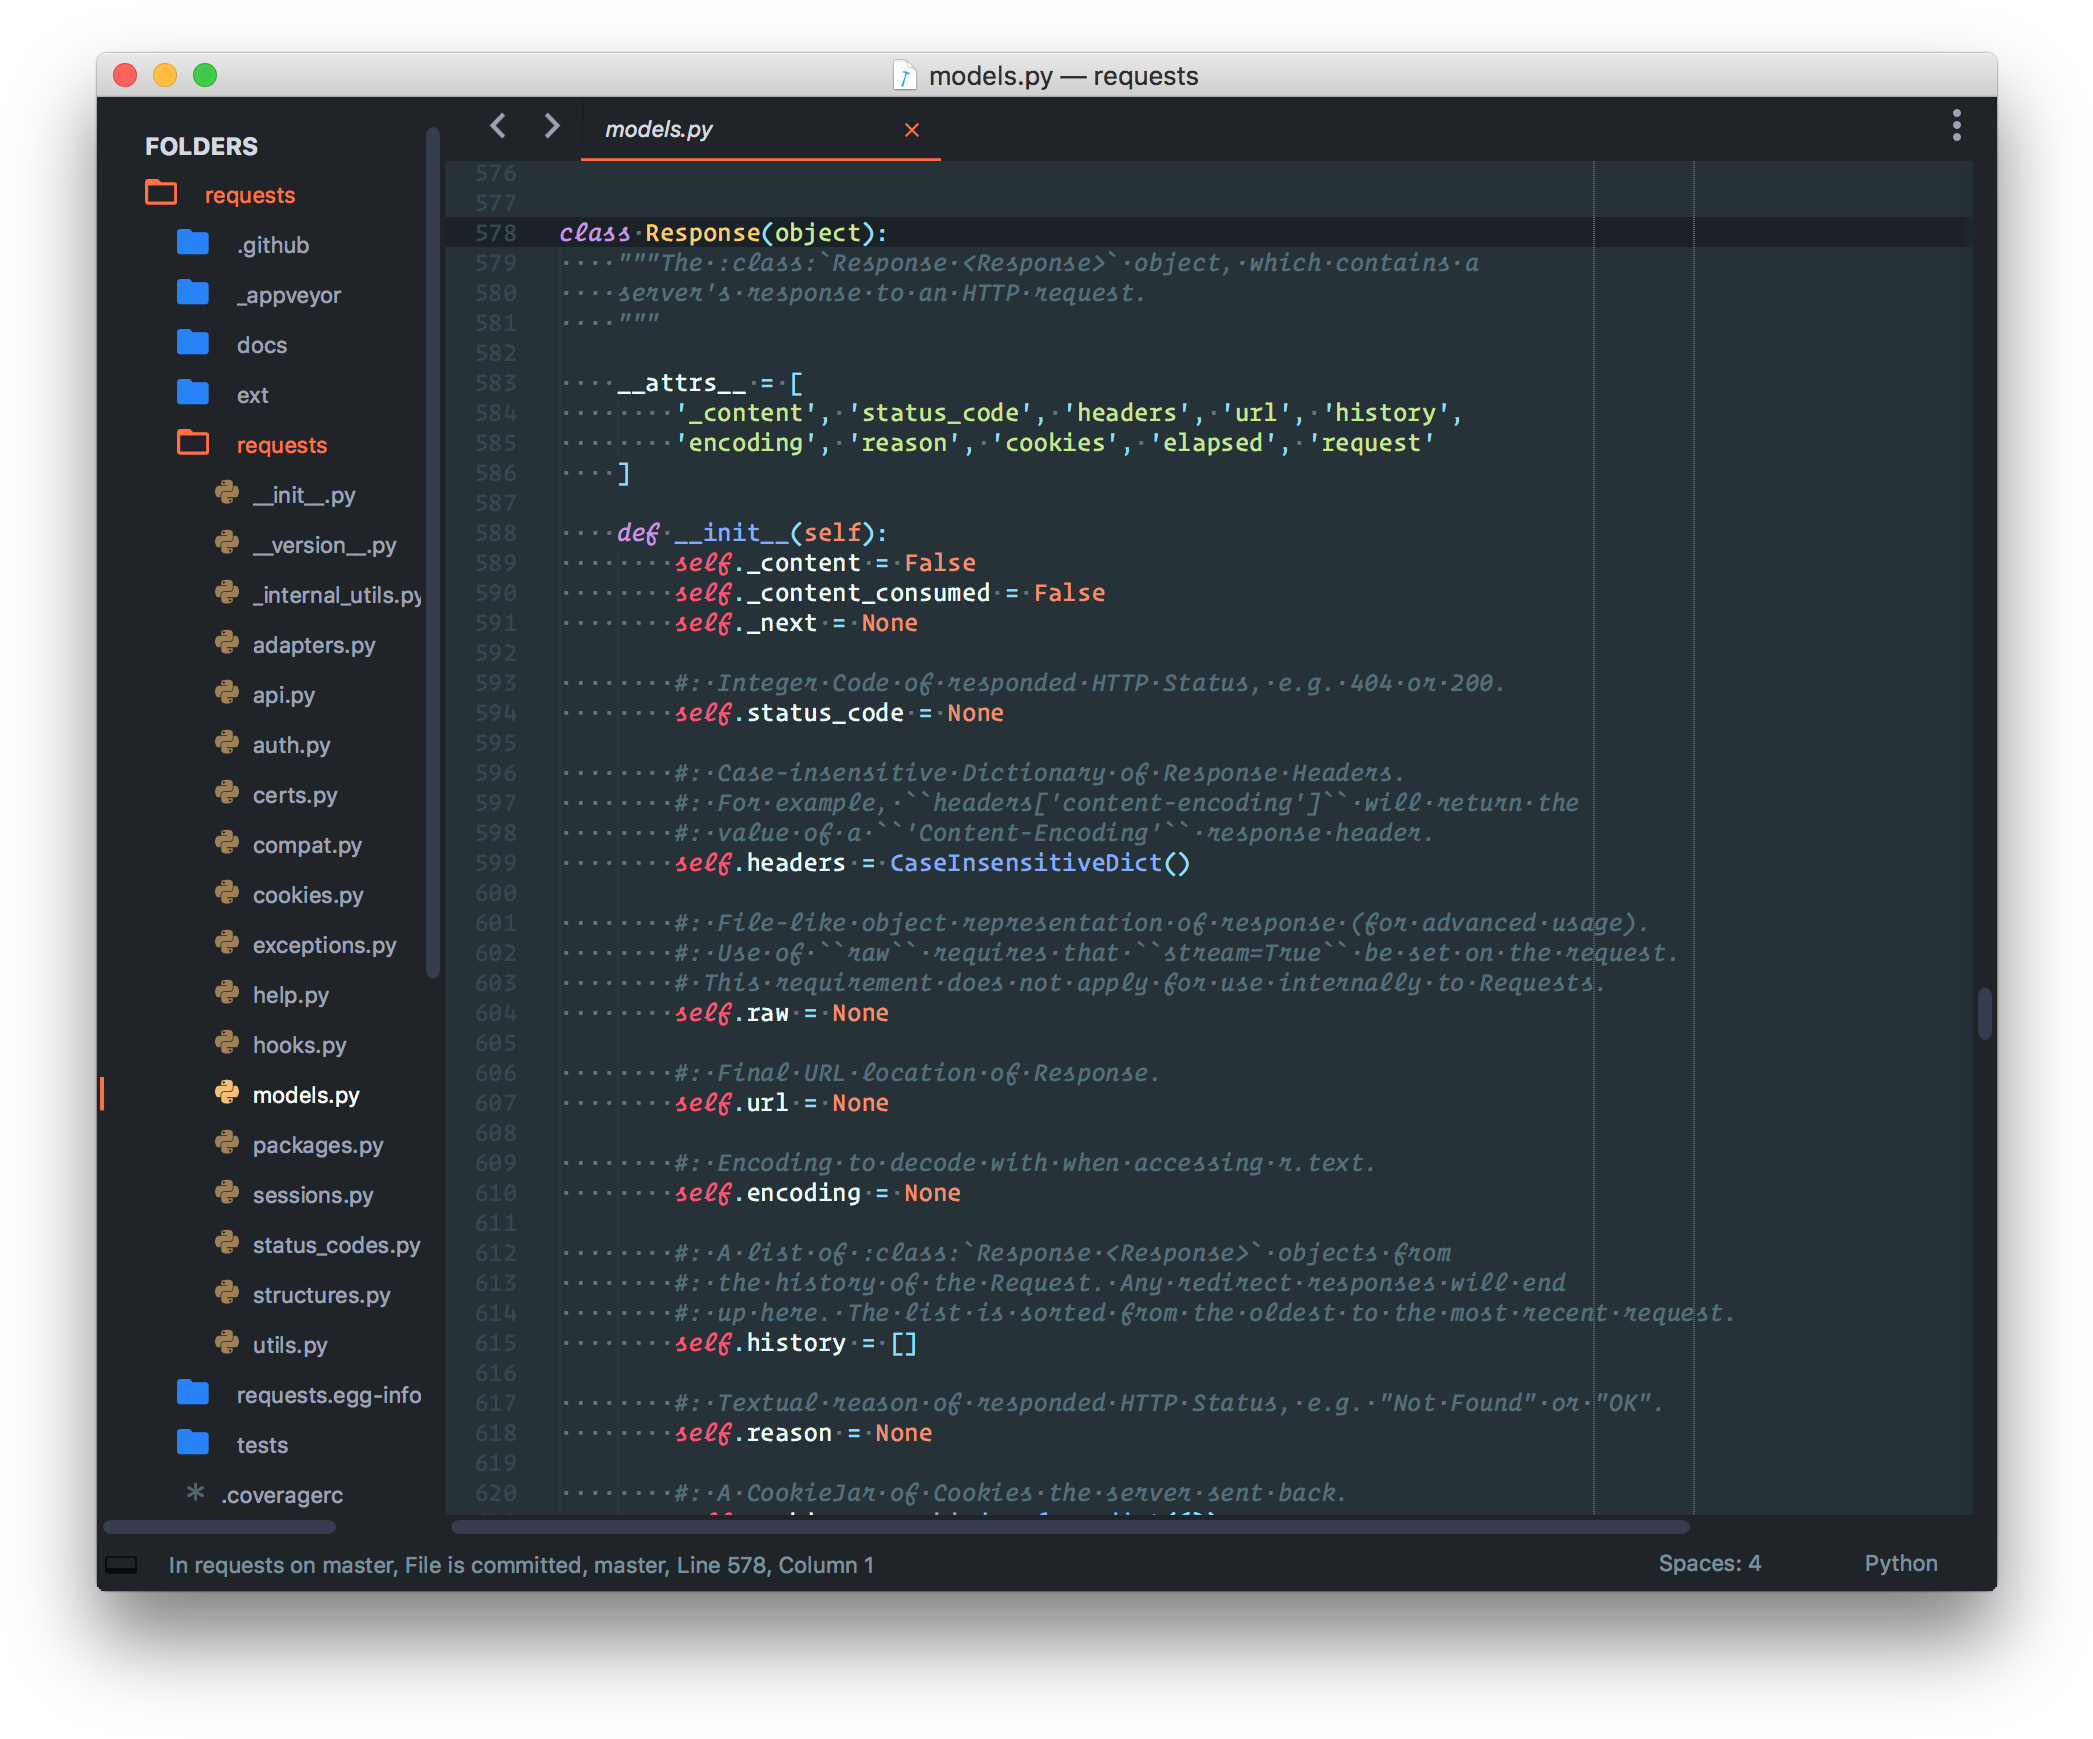Expand the tests folder

[x=262, y=1445]
